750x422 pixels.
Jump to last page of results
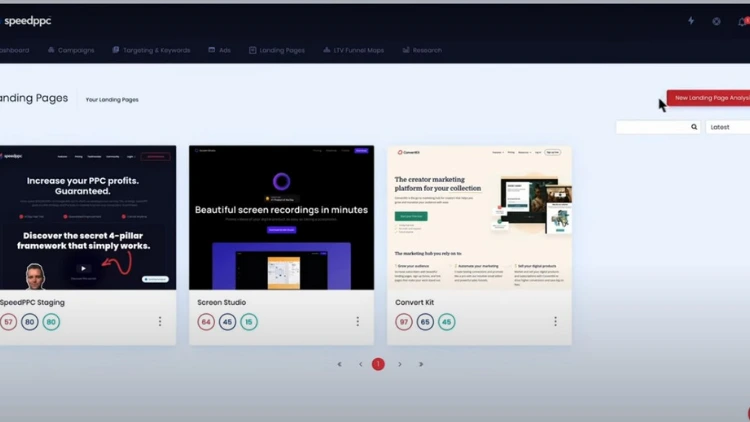click(x=421, y=364)
